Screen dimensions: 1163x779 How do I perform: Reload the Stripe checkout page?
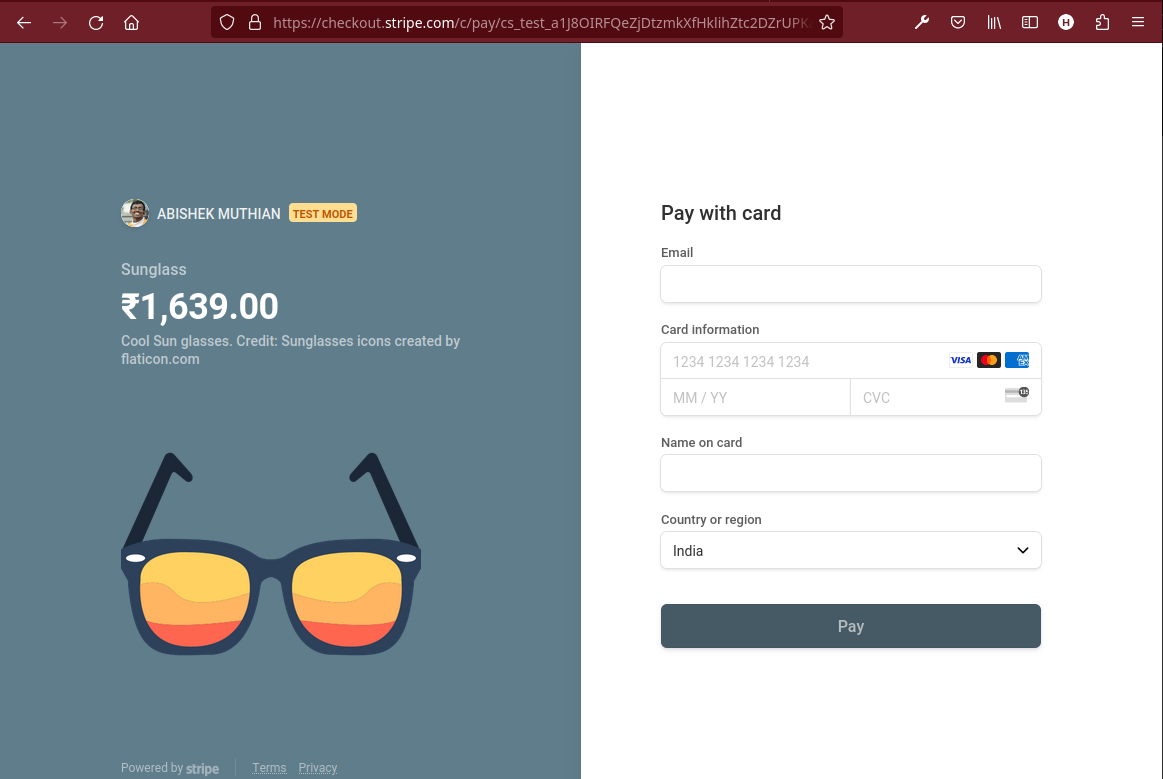tap(95, 21)
